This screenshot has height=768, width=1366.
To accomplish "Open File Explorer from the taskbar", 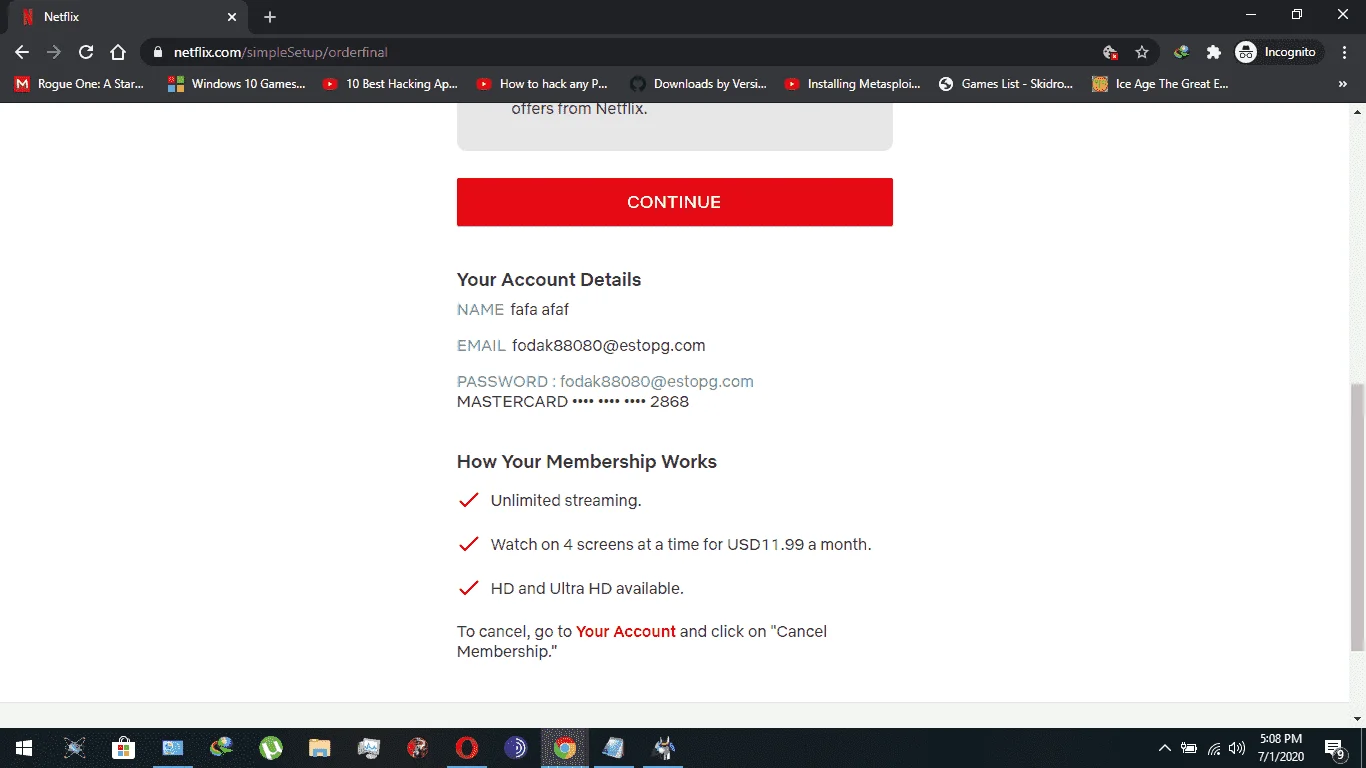I will (319, 748).
